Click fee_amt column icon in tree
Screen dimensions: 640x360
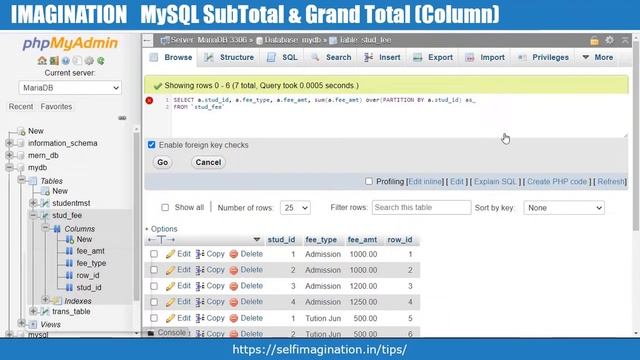click(x=69, y=251)
